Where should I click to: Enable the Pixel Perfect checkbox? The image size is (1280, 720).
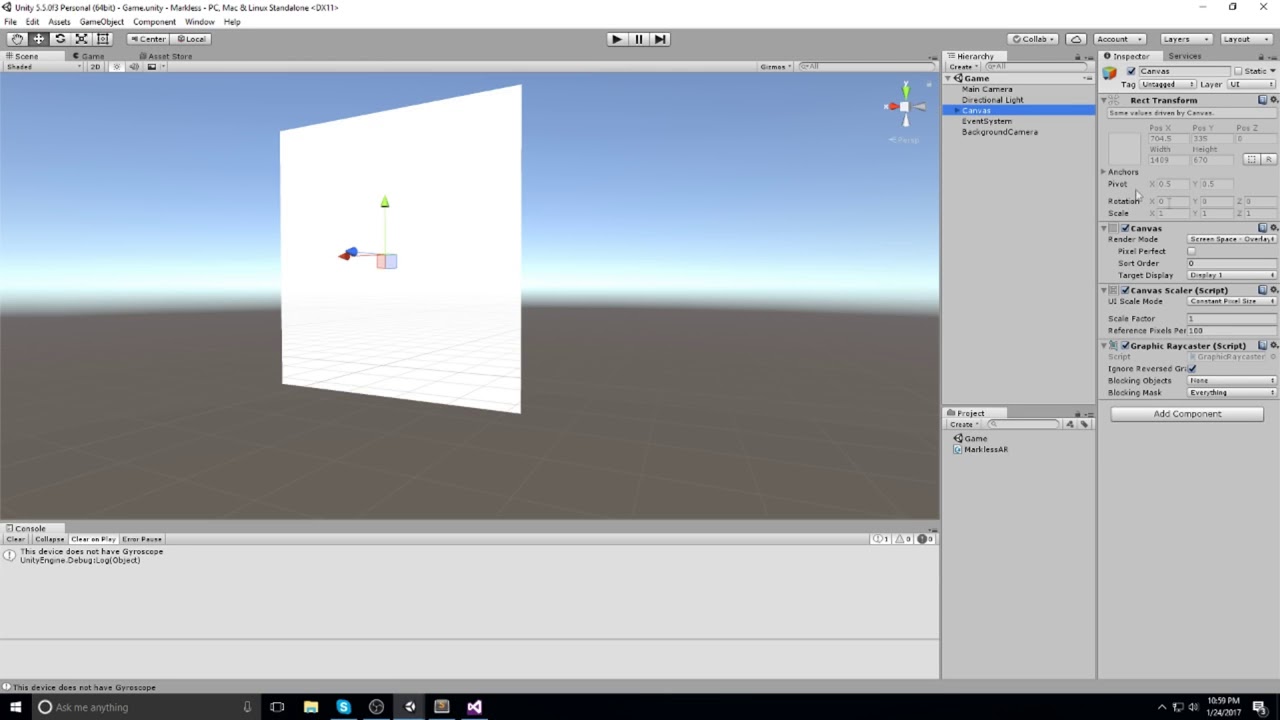pyautogui.click(x=1192, y=251)
